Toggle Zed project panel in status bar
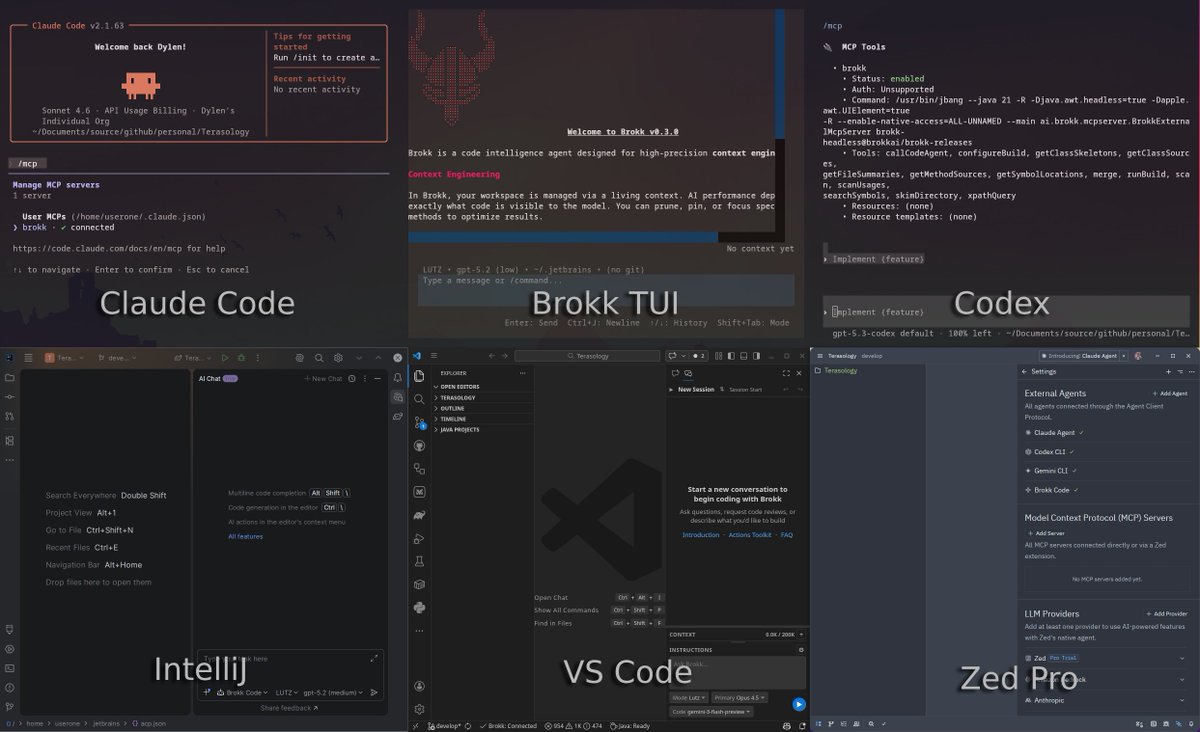The height and width of the screenshot is (732, 1200). coord(818,724)
